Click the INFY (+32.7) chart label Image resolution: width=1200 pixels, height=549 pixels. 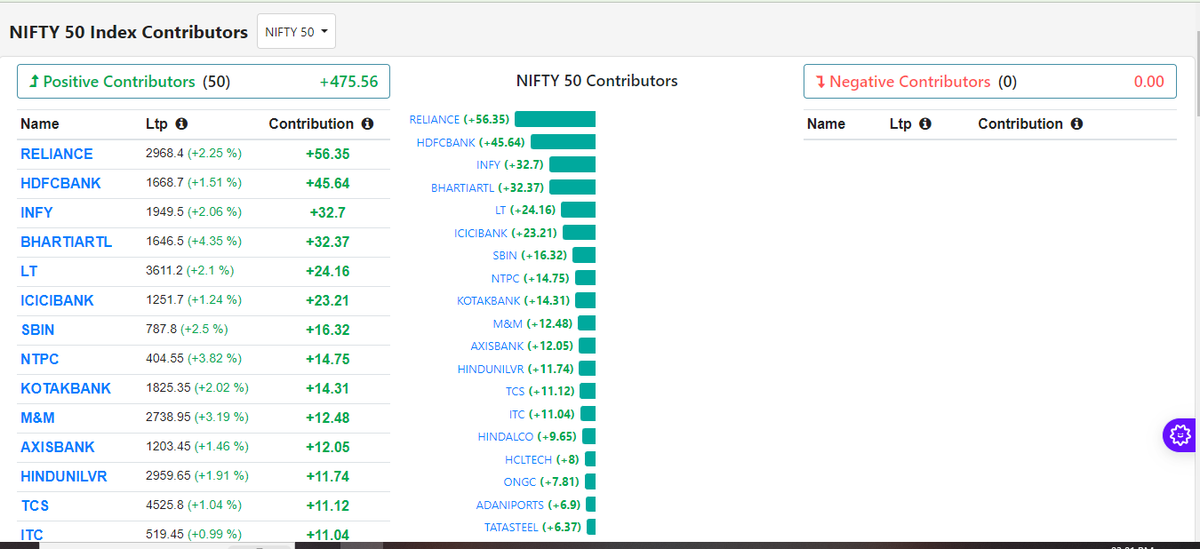pyautogui.click(x=510, y=164)
